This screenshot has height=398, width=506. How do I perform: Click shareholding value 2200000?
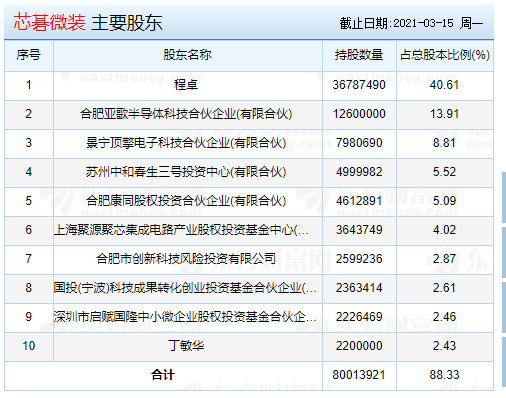(359, 346)
